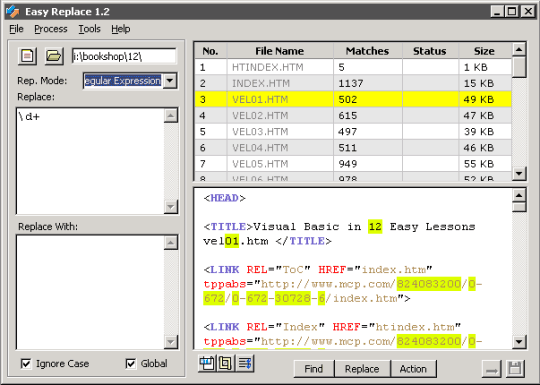Viewport: 540px width, 385px height.
Task: Click the third icon with lines and arrow
Action: [x=245, y=363]
